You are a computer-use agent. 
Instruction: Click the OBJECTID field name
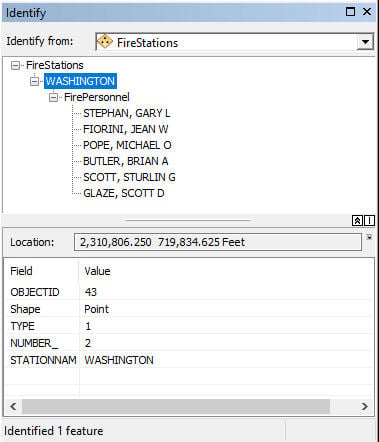(x=35, y=292)
